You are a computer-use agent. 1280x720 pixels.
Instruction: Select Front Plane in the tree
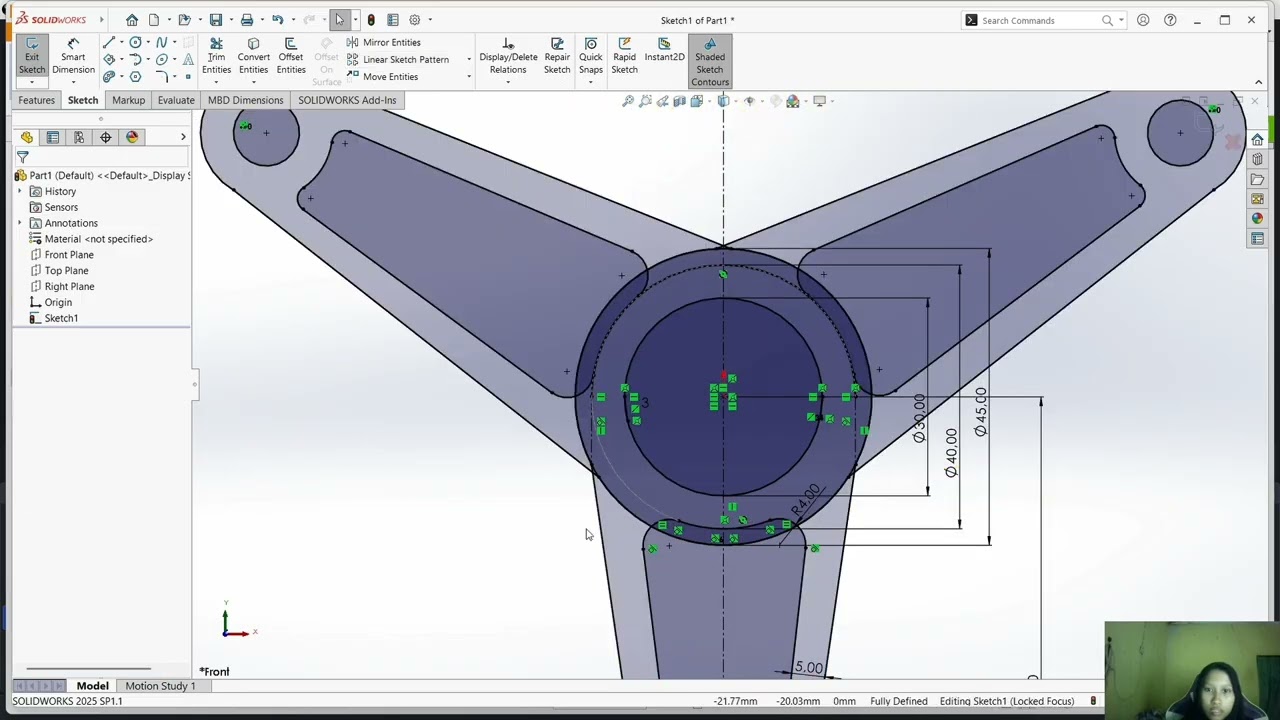(69, 255)
